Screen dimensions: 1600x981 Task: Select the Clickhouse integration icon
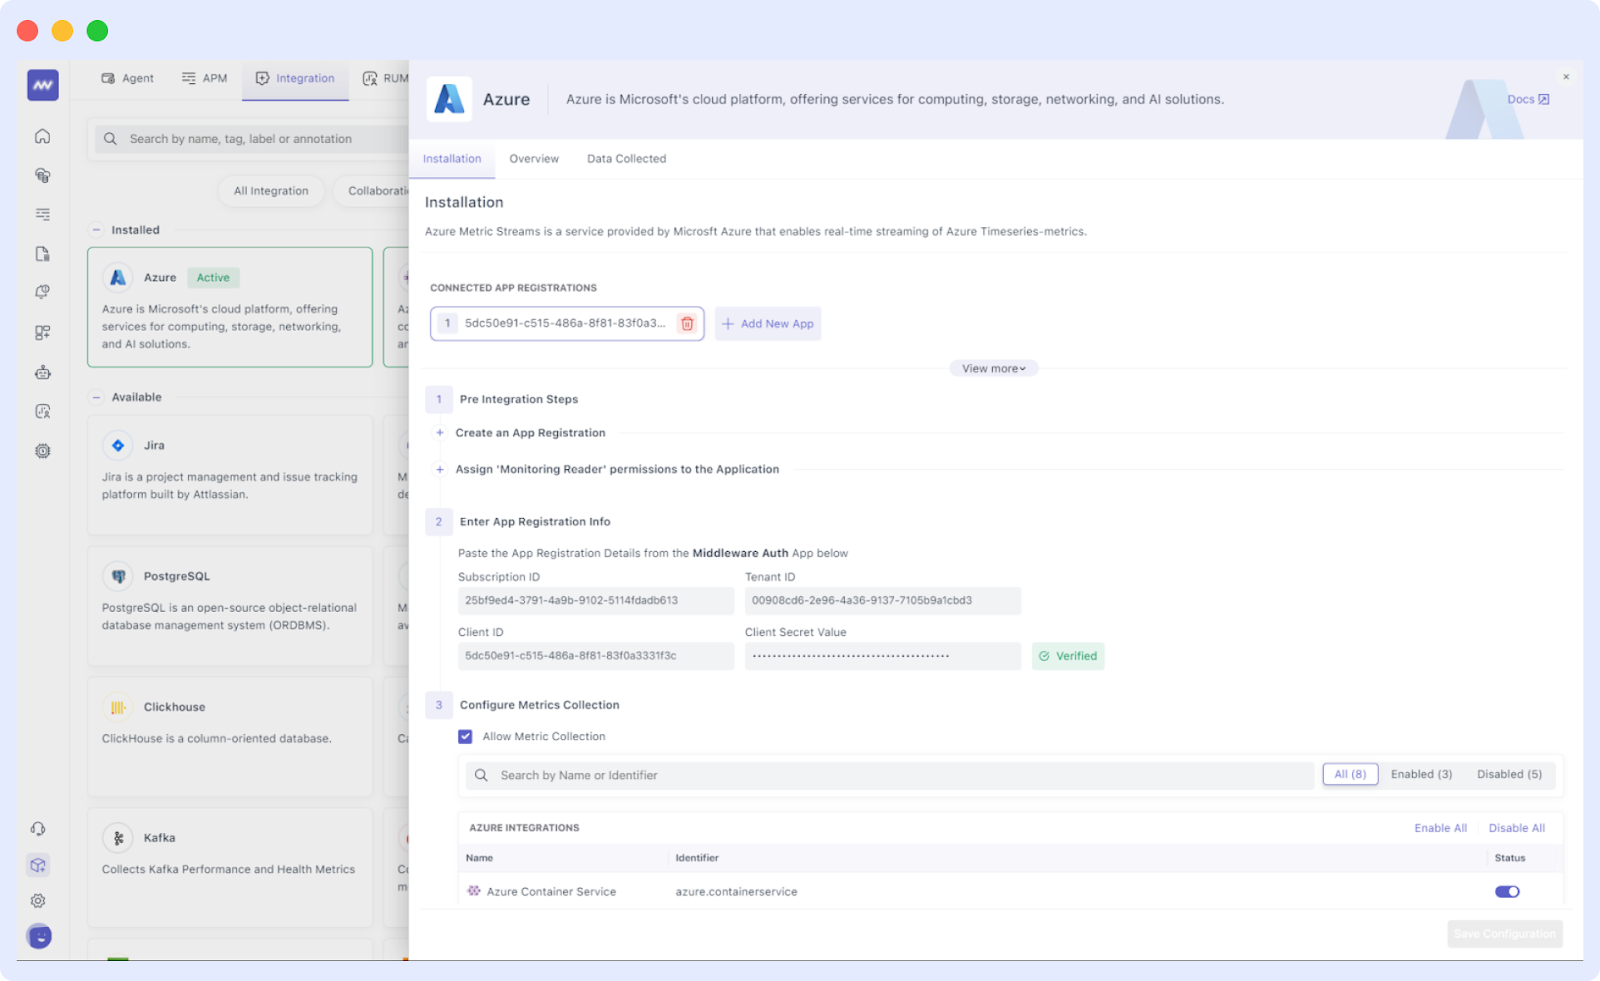(x=118, y=706)
